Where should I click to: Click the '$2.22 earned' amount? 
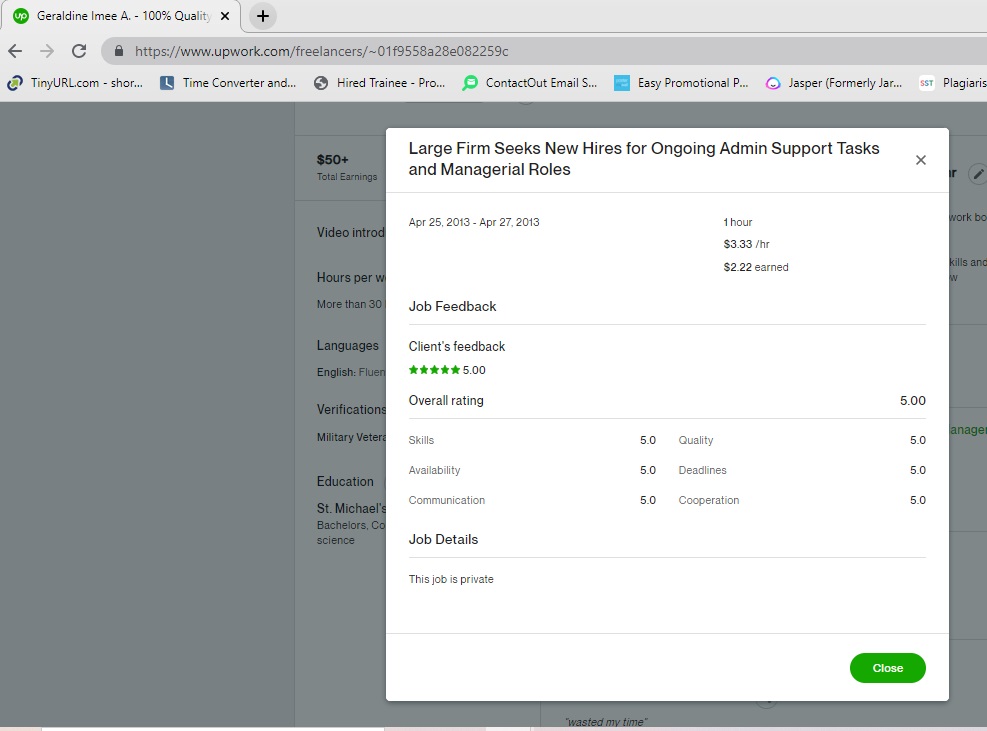coord(756,267)
